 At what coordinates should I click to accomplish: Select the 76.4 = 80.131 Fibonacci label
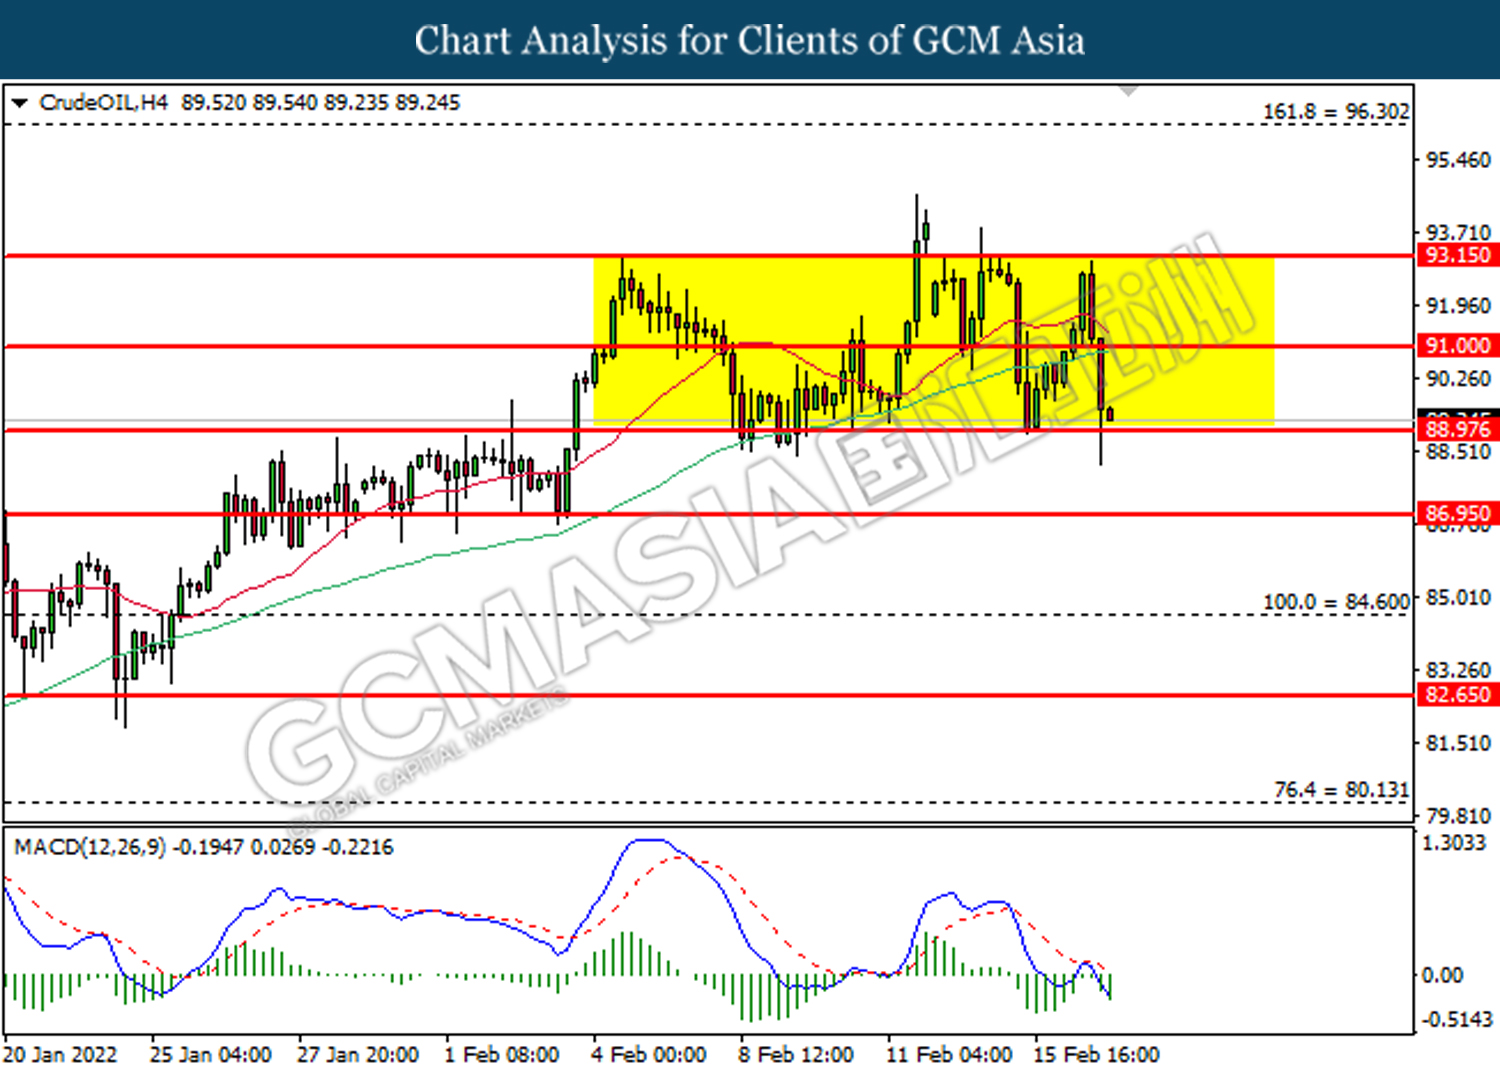pyautogui.click(x=1341, y=790)
